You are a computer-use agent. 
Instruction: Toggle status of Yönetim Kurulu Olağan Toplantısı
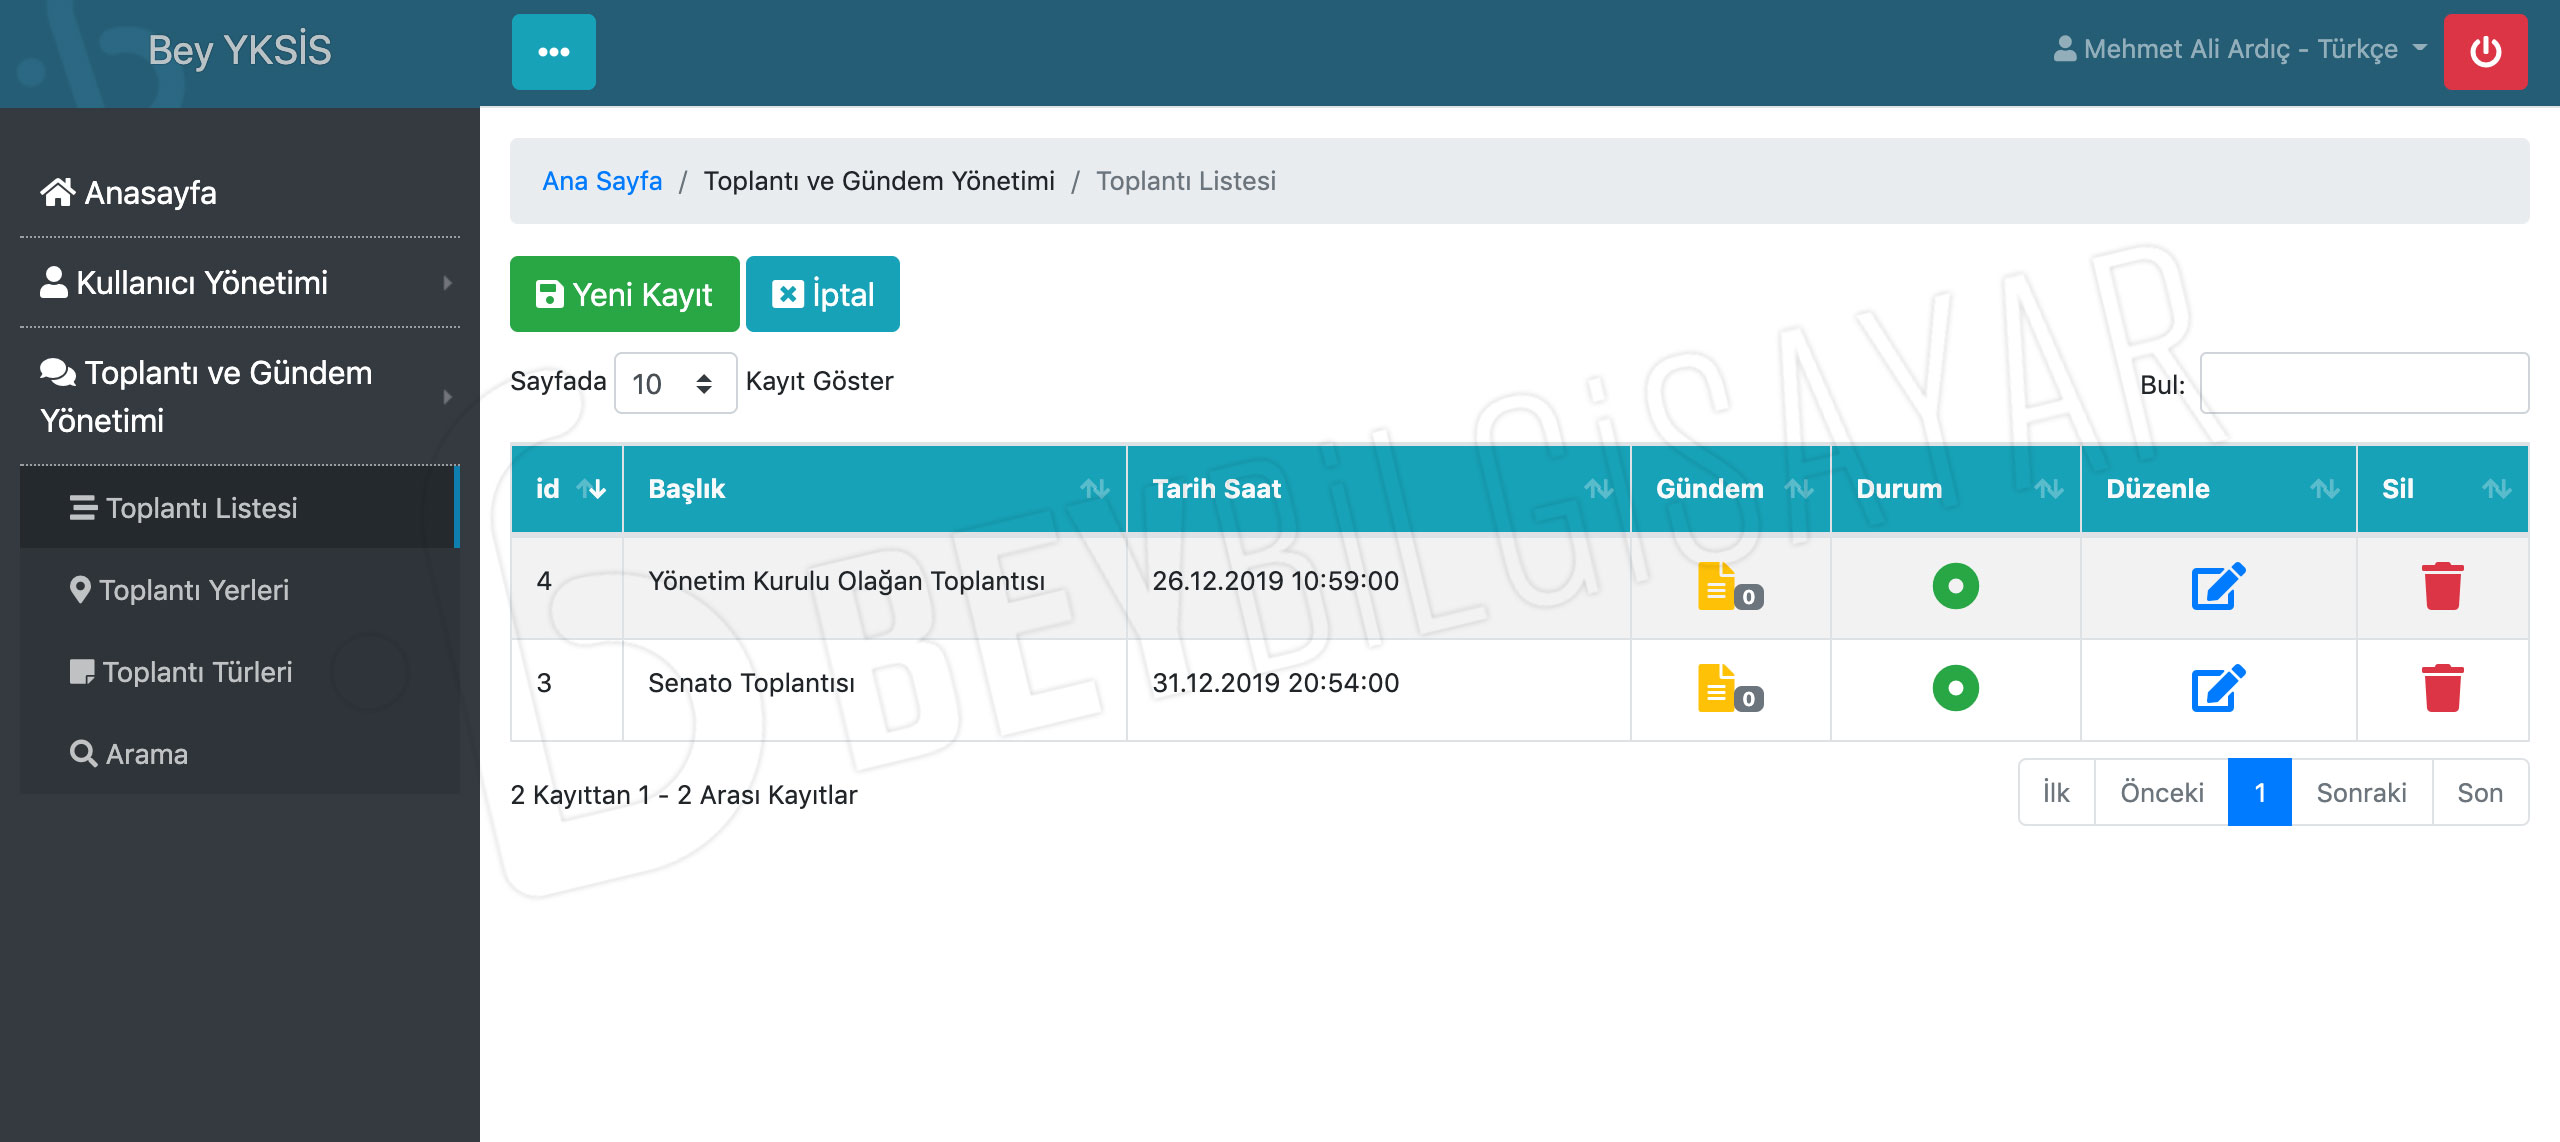click(1955, 586)
